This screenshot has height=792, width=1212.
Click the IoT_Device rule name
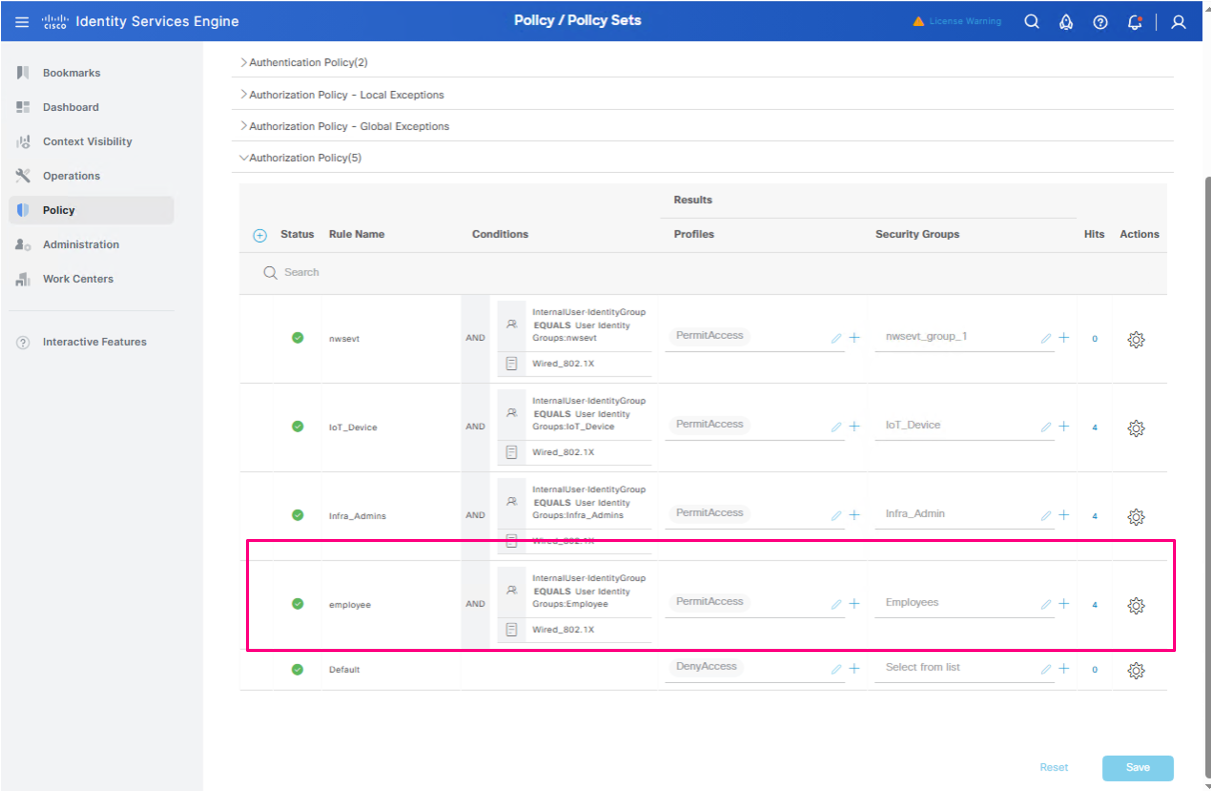tap(353, 427)
